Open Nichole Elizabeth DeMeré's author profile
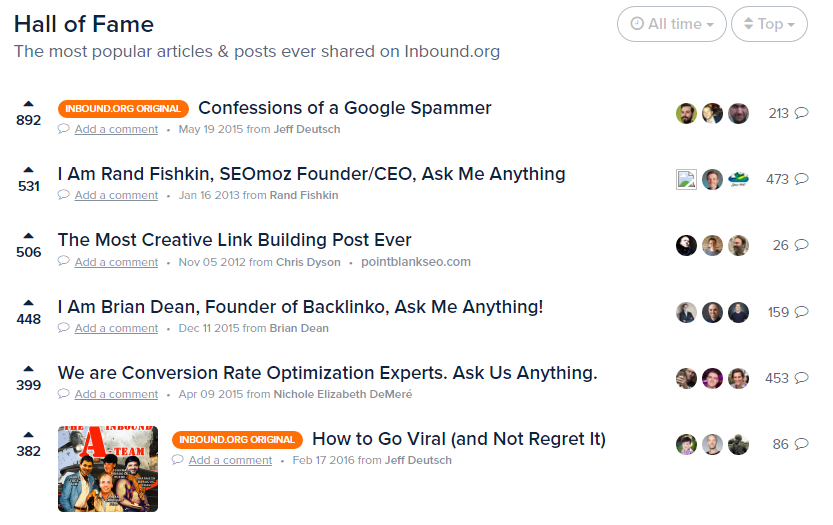Image resolution: width=833 pixels, height=525 pixels. 343,394
